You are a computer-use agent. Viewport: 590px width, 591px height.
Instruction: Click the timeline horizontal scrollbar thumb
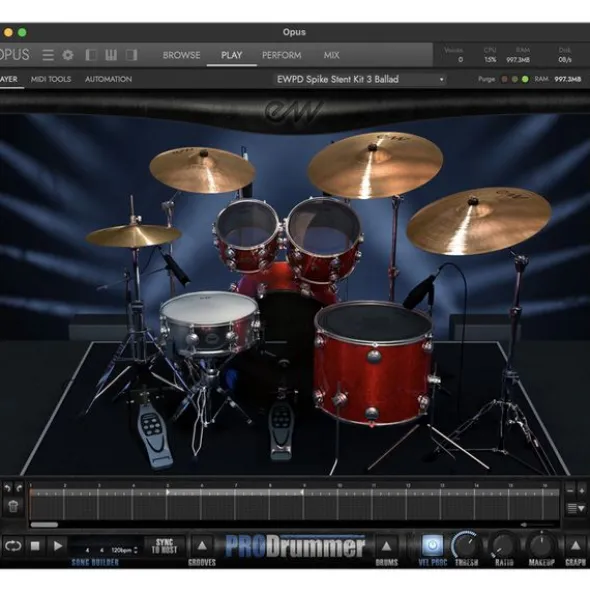tap(44, 525)
